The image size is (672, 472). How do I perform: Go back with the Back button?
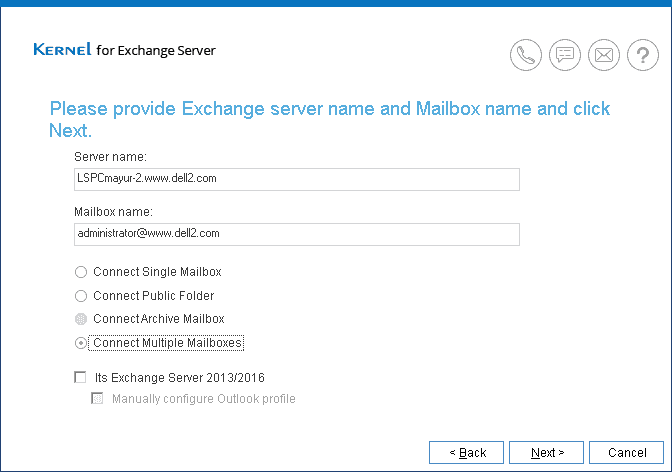tap(466, 452)
